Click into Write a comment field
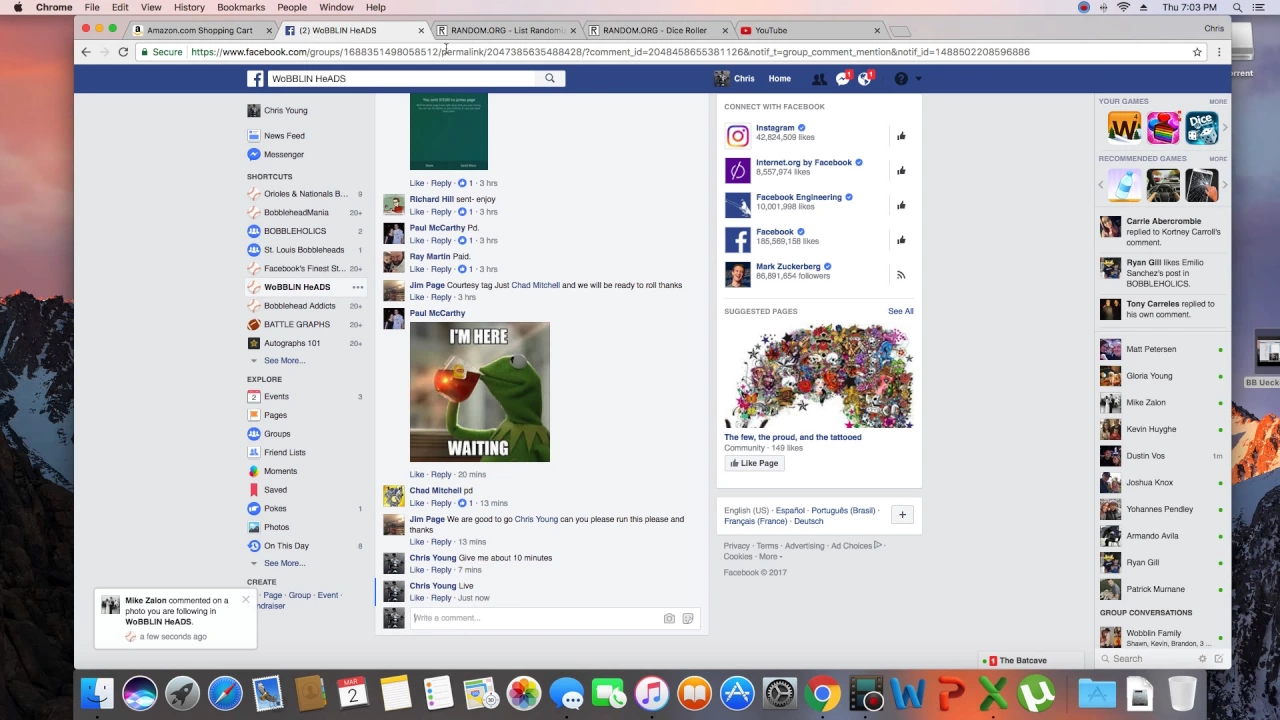 pos(535,618)
